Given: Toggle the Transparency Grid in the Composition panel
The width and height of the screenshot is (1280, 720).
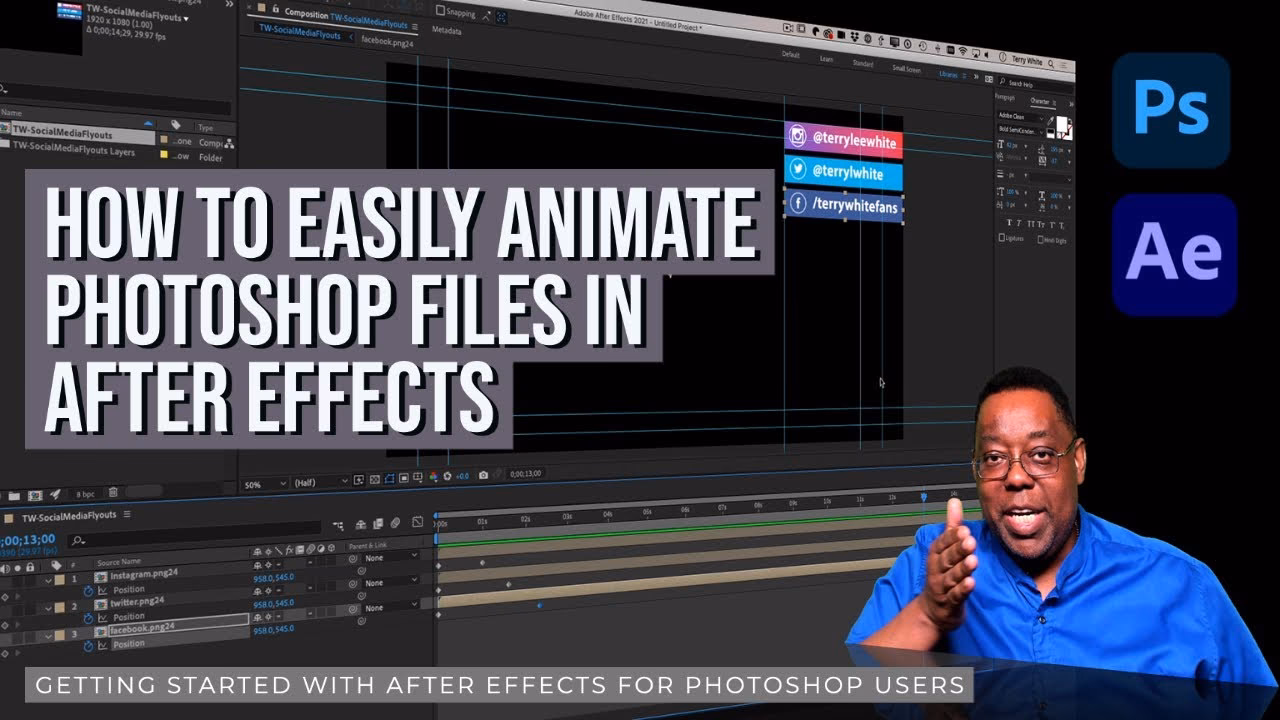Looking at the screenshot, I should click(x=375, y=477).
